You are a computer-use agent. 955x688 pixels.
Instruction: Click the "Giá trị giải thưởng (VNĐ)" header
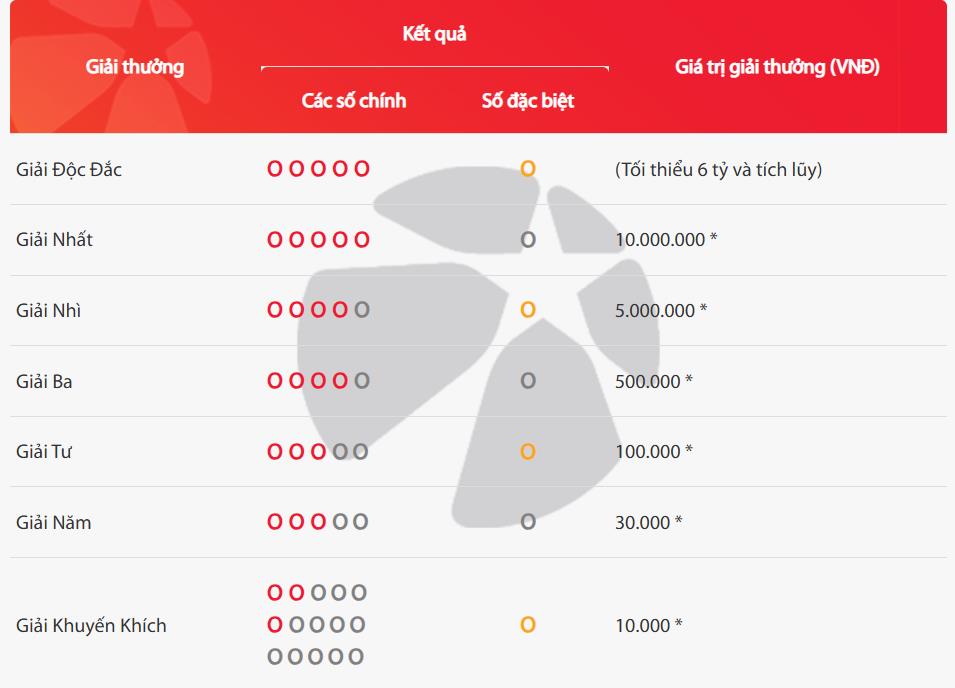[777, 67]
